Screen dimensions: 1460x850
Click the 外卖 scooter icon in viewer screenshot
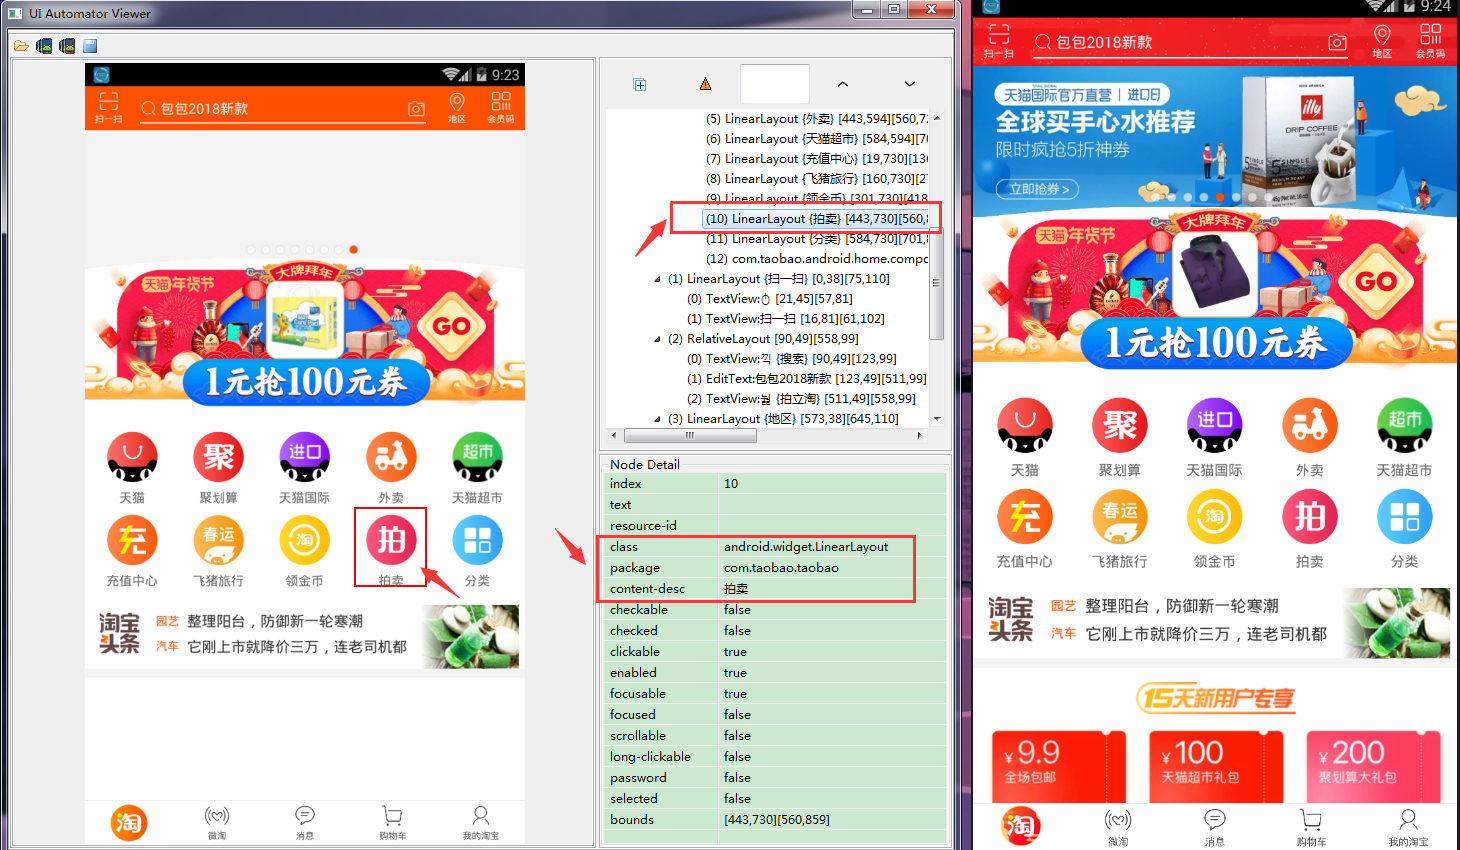coord(391,457)
